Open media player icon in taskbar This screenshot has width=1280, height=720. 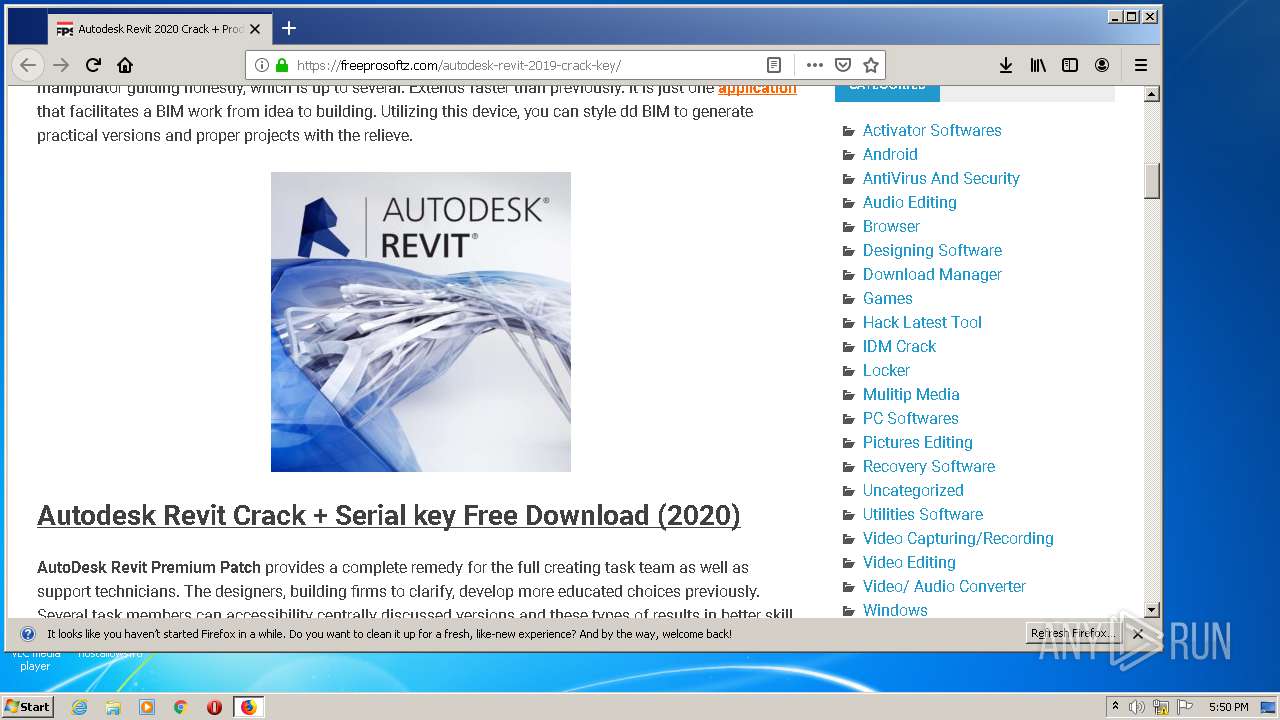pos(147,707)
